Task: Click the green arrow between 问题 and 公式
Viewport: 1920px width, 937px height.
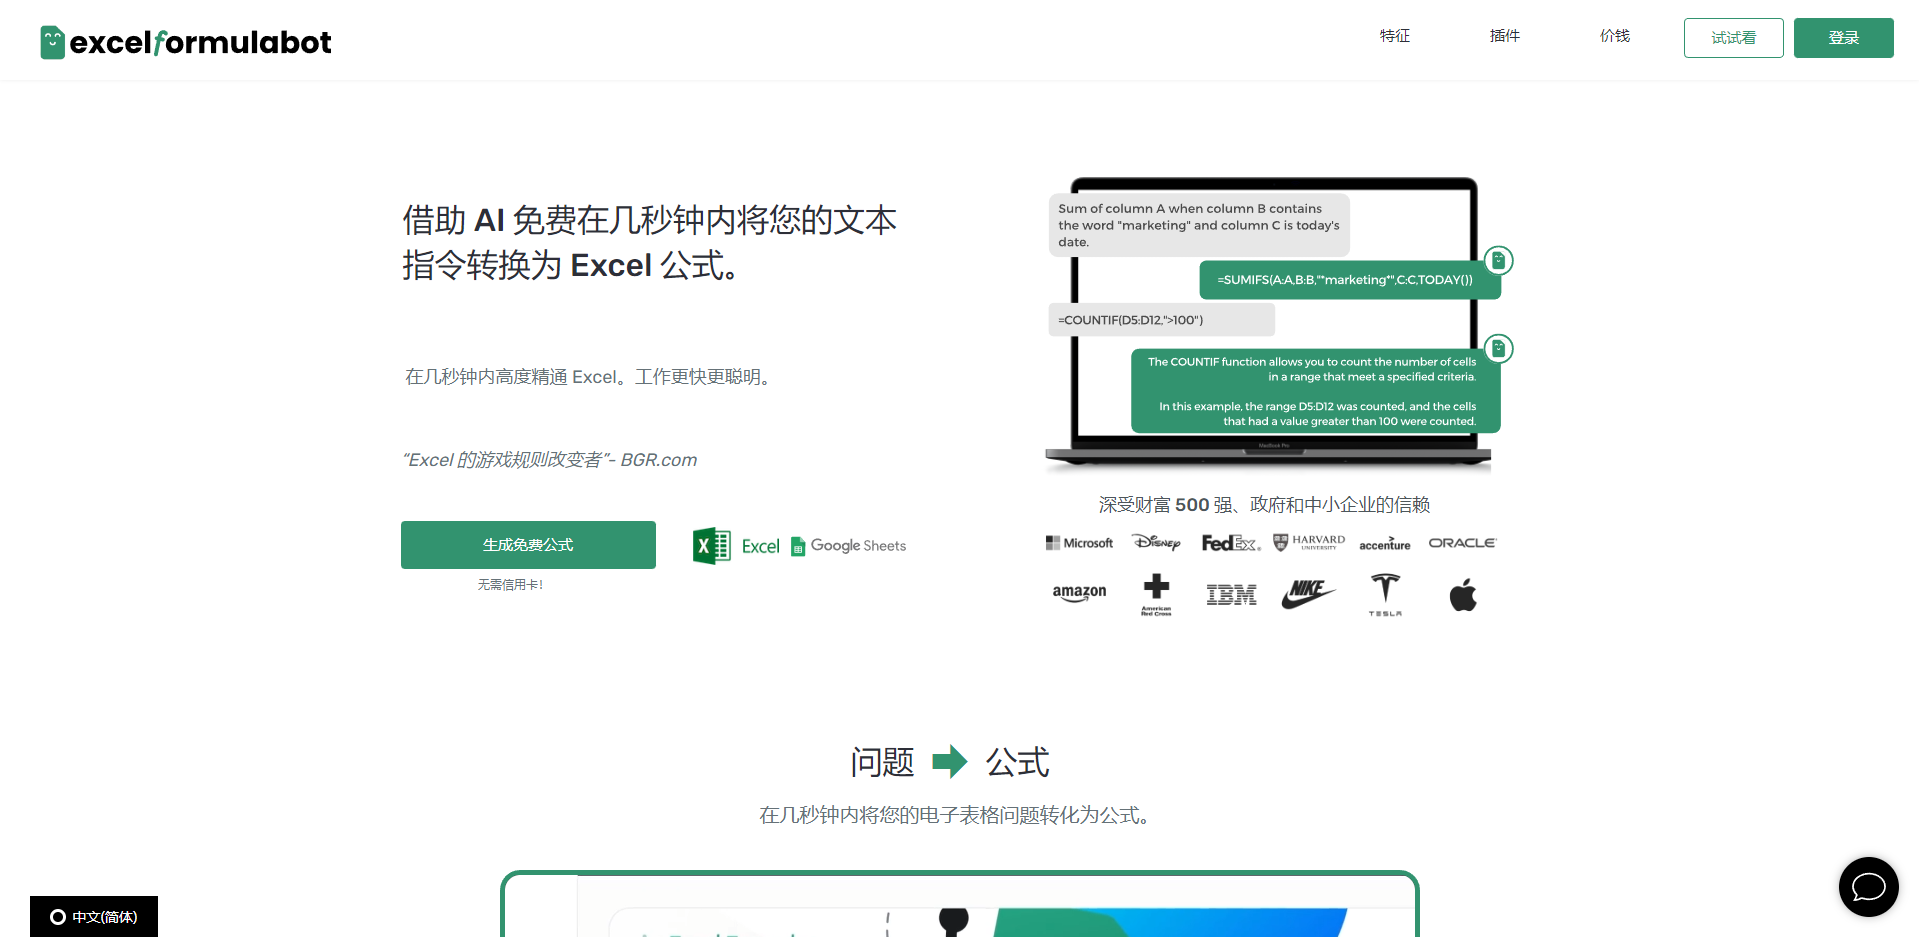Action: point(949,762)
